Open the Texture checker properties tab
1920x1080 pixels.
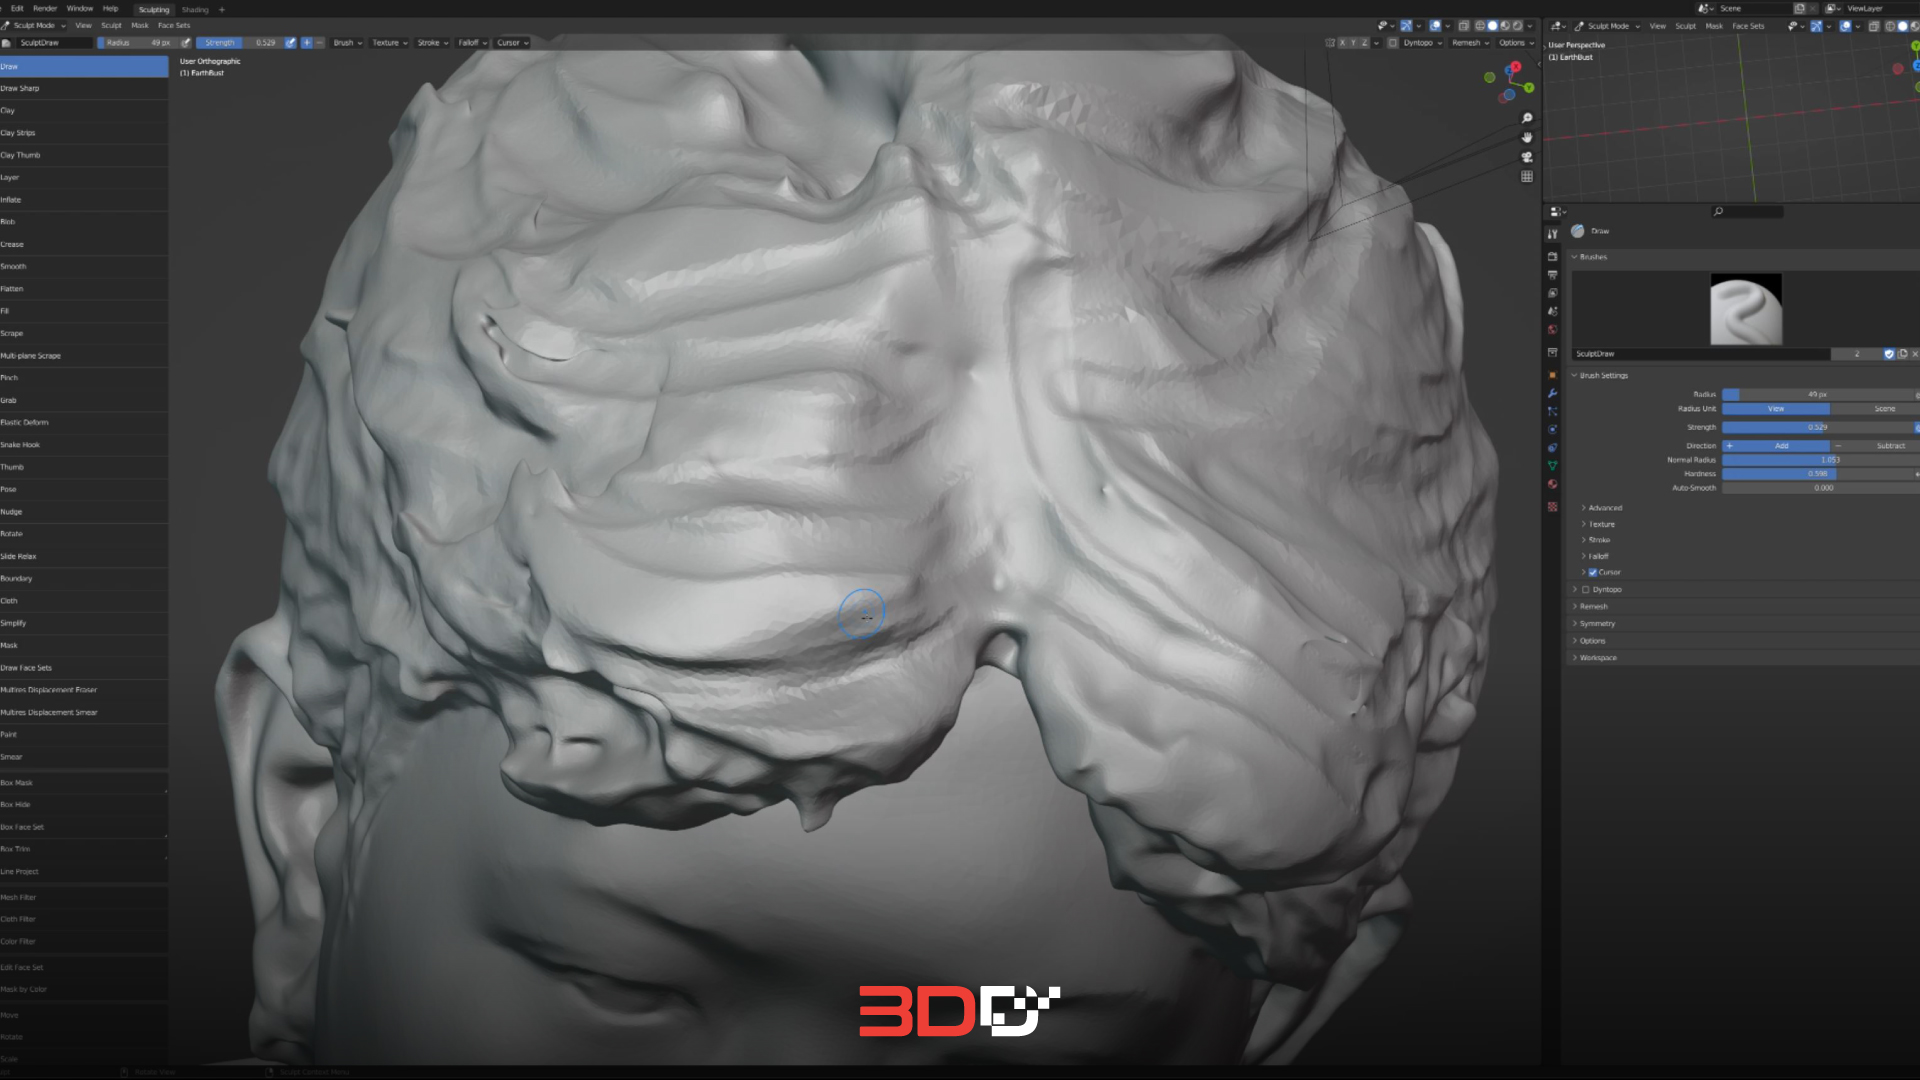pos(1552,506)
